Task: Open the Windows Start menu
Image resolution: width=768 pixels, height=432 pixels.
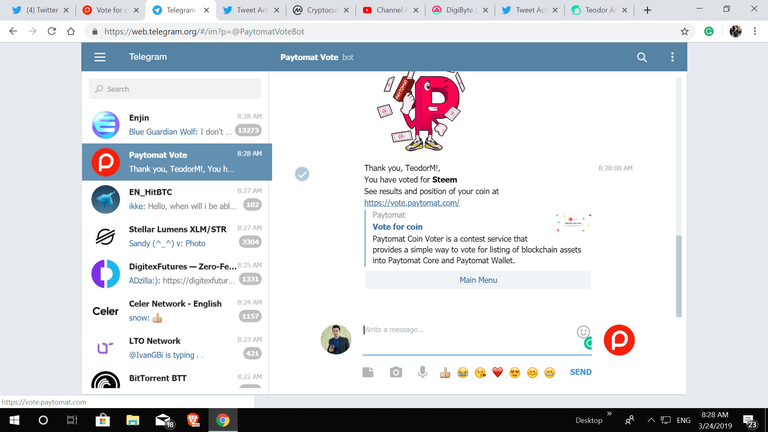Action: (14, 420)
